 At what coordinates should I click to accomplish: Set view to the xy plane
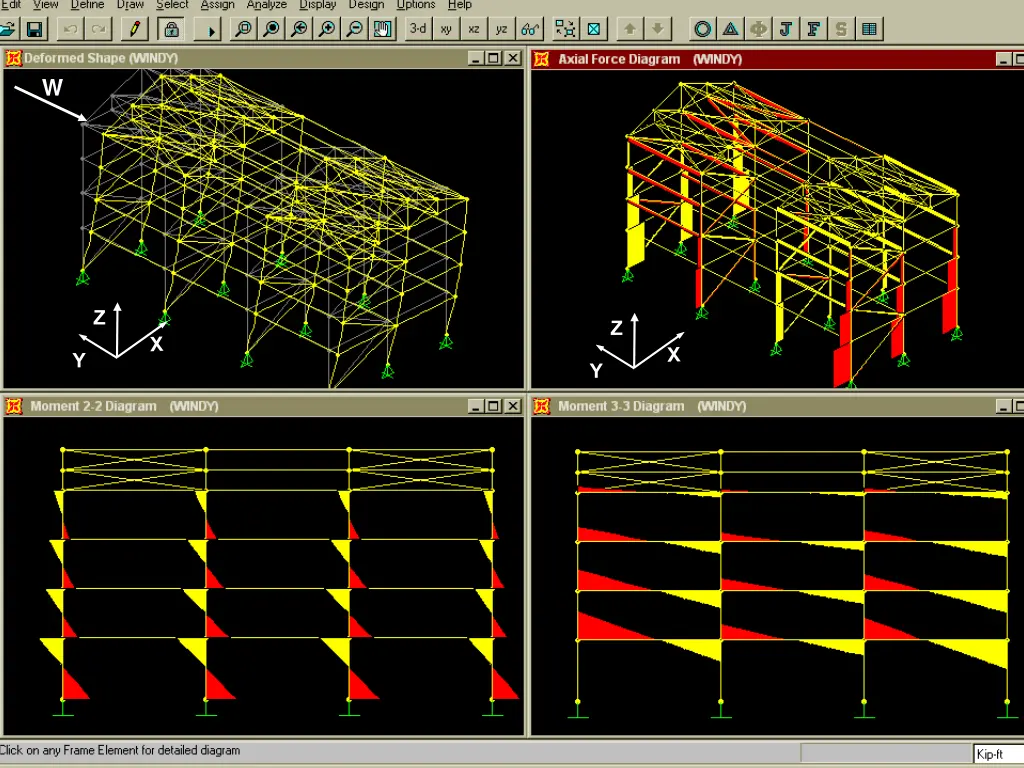click(446, 29)
